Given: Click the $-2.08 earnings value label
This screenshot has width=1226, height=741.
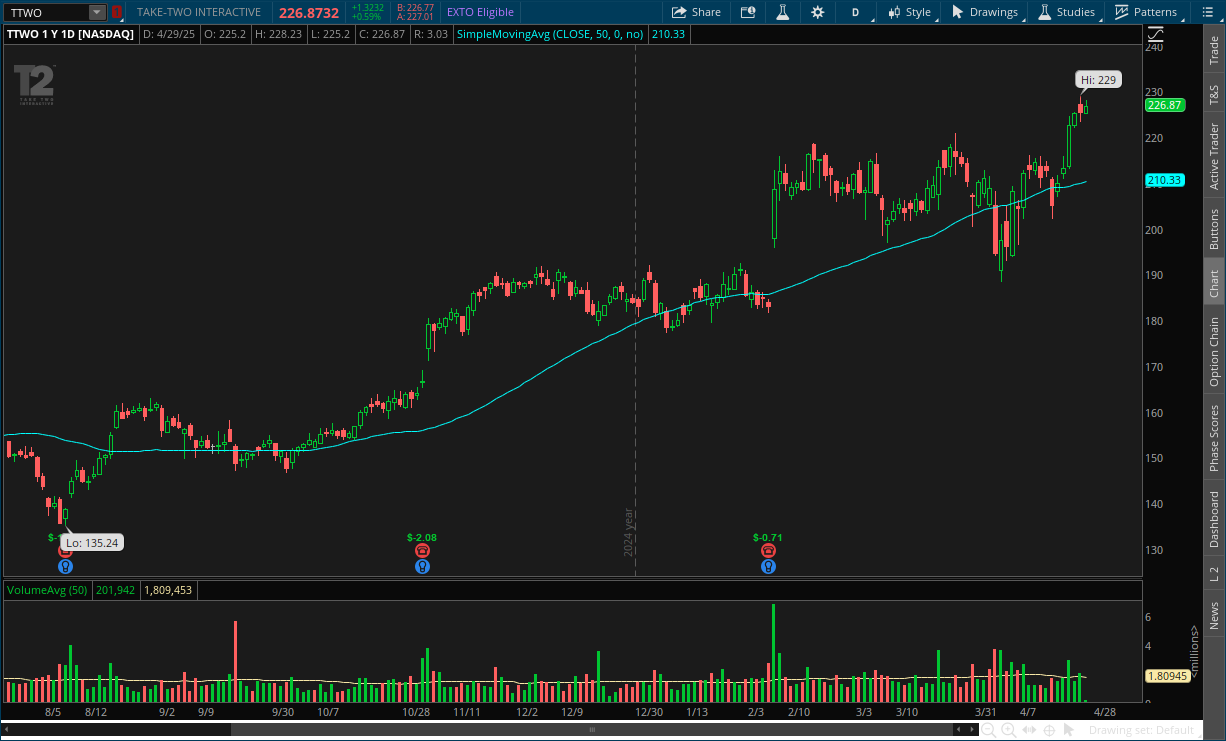Looking at the screenshot, I should [x=422, y=537].
